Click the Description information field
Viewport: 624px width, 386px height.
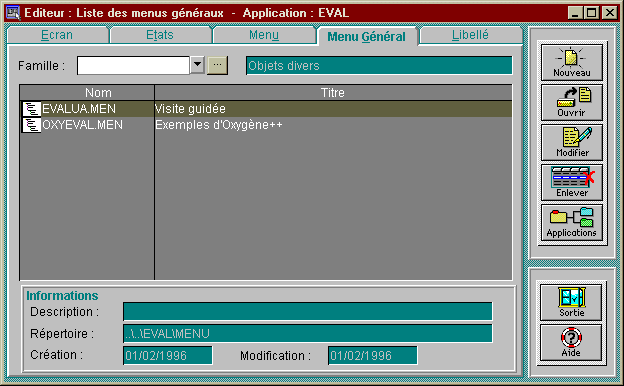tap(308, 312)
